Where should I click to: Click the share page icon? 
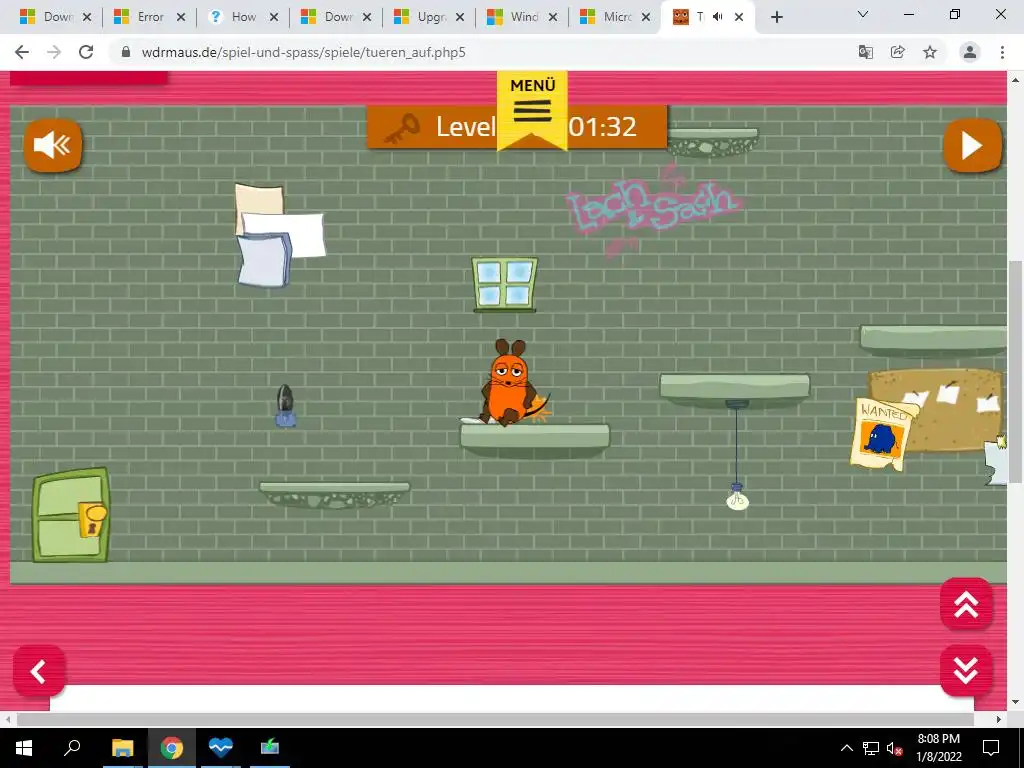(x=898, y=52)
